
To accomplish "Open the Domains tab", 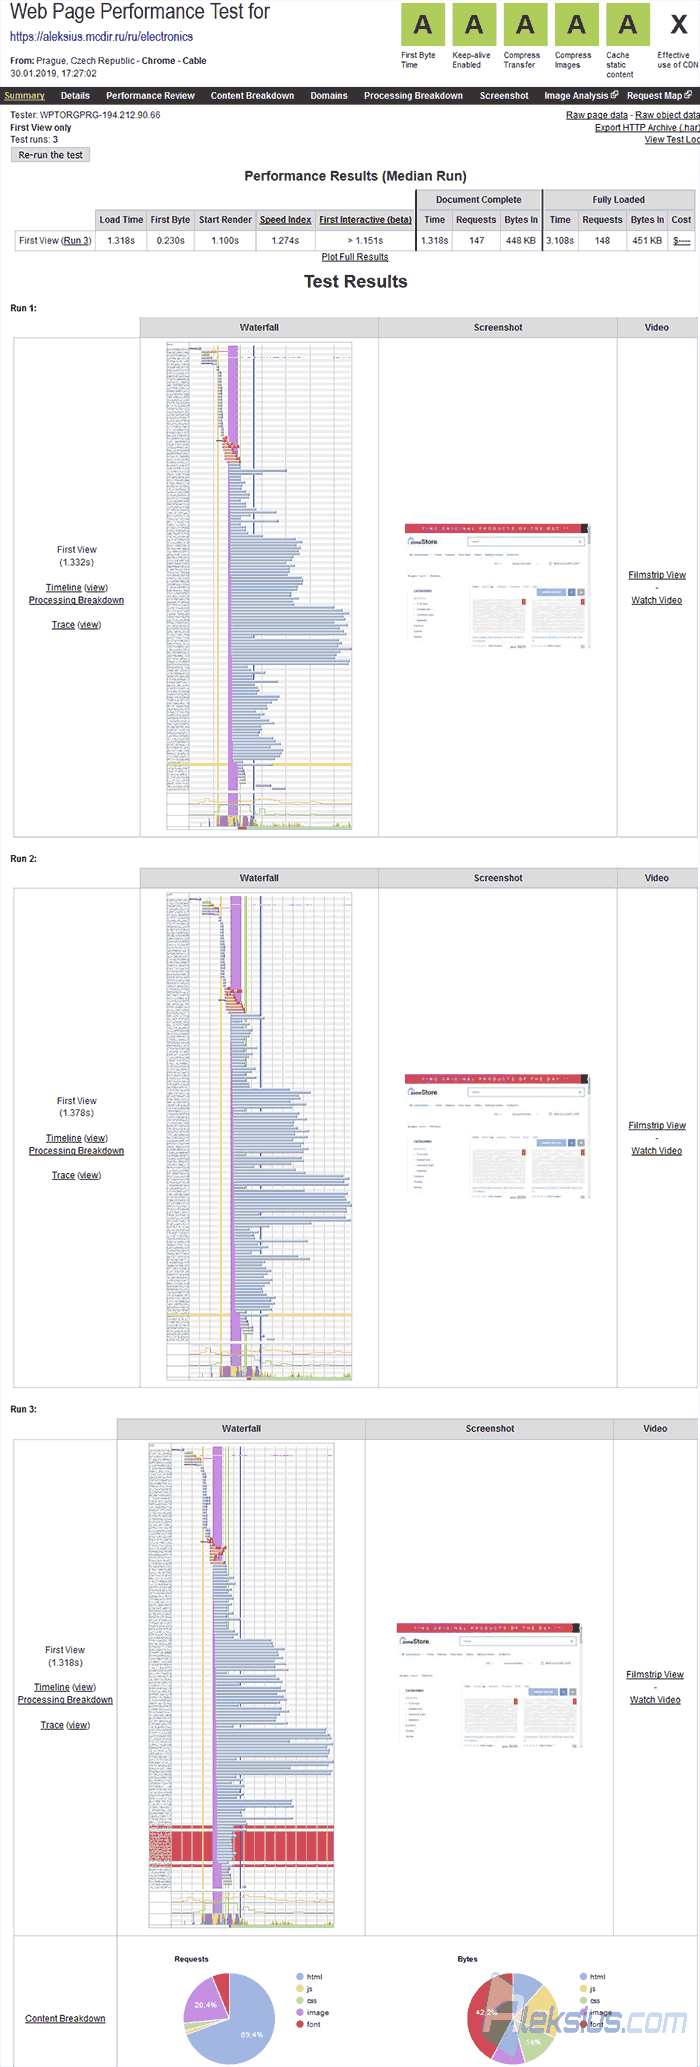I will coord(329,96).
